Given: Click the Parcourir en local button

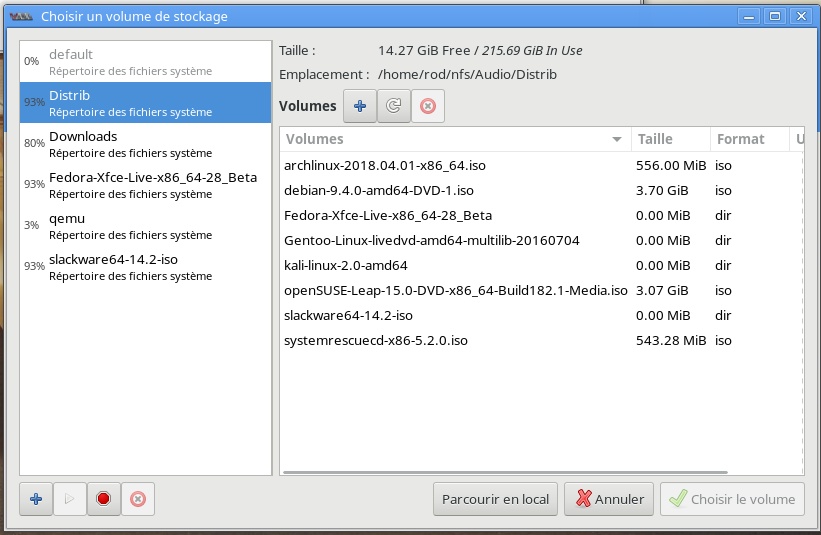Looking at the screenshot, I should (495, 499).
